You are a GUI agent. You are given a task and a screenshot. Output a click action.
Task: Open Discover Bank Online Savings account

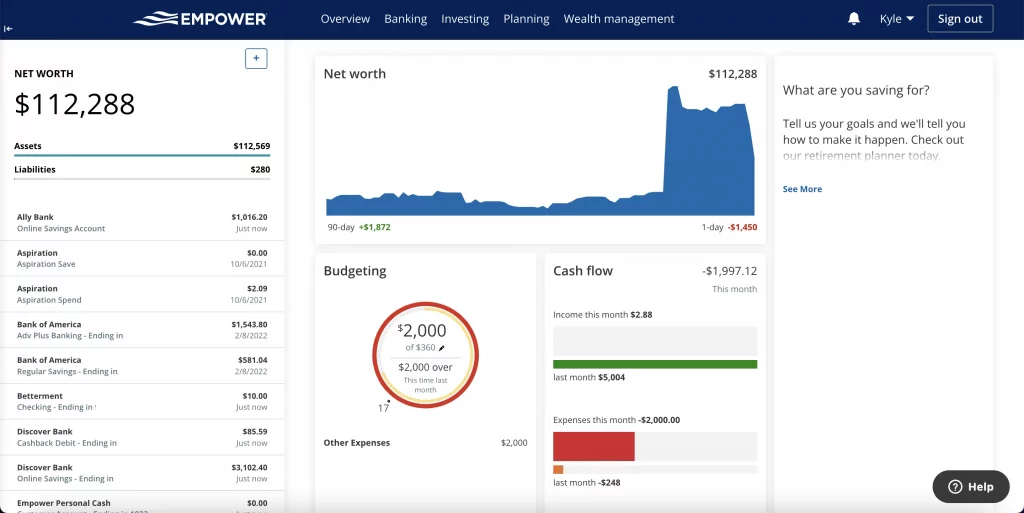142,473
